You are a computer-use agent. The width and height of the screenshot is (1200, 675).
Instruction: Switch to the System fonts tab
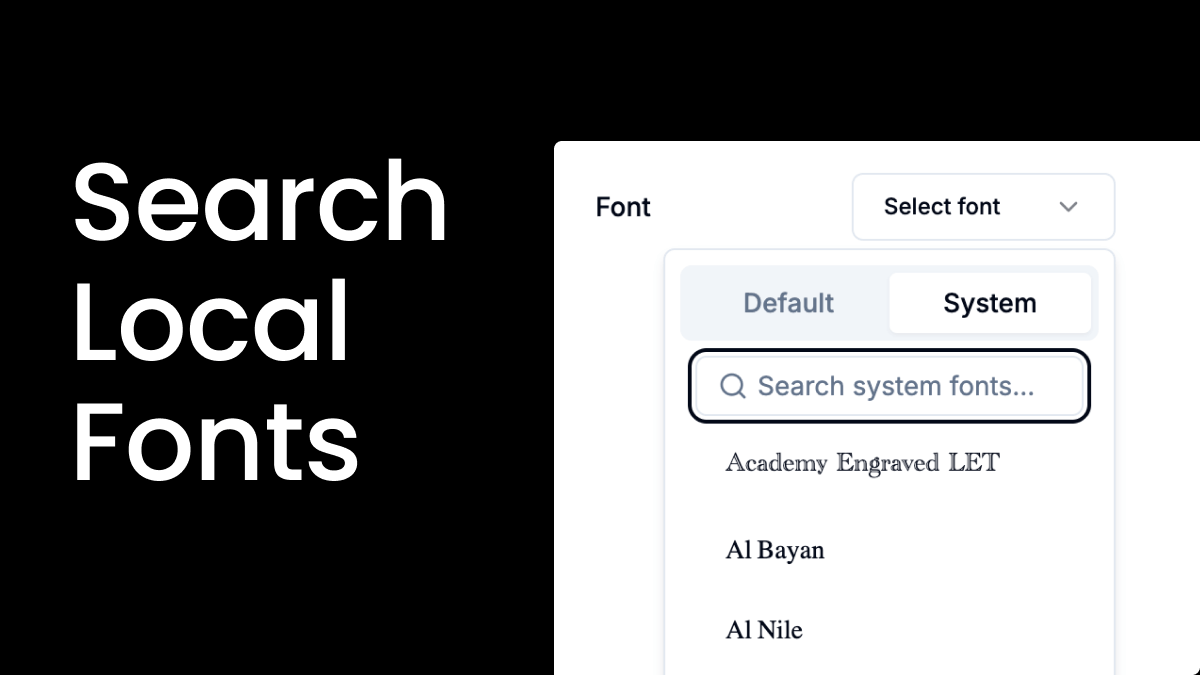[989, 303]
